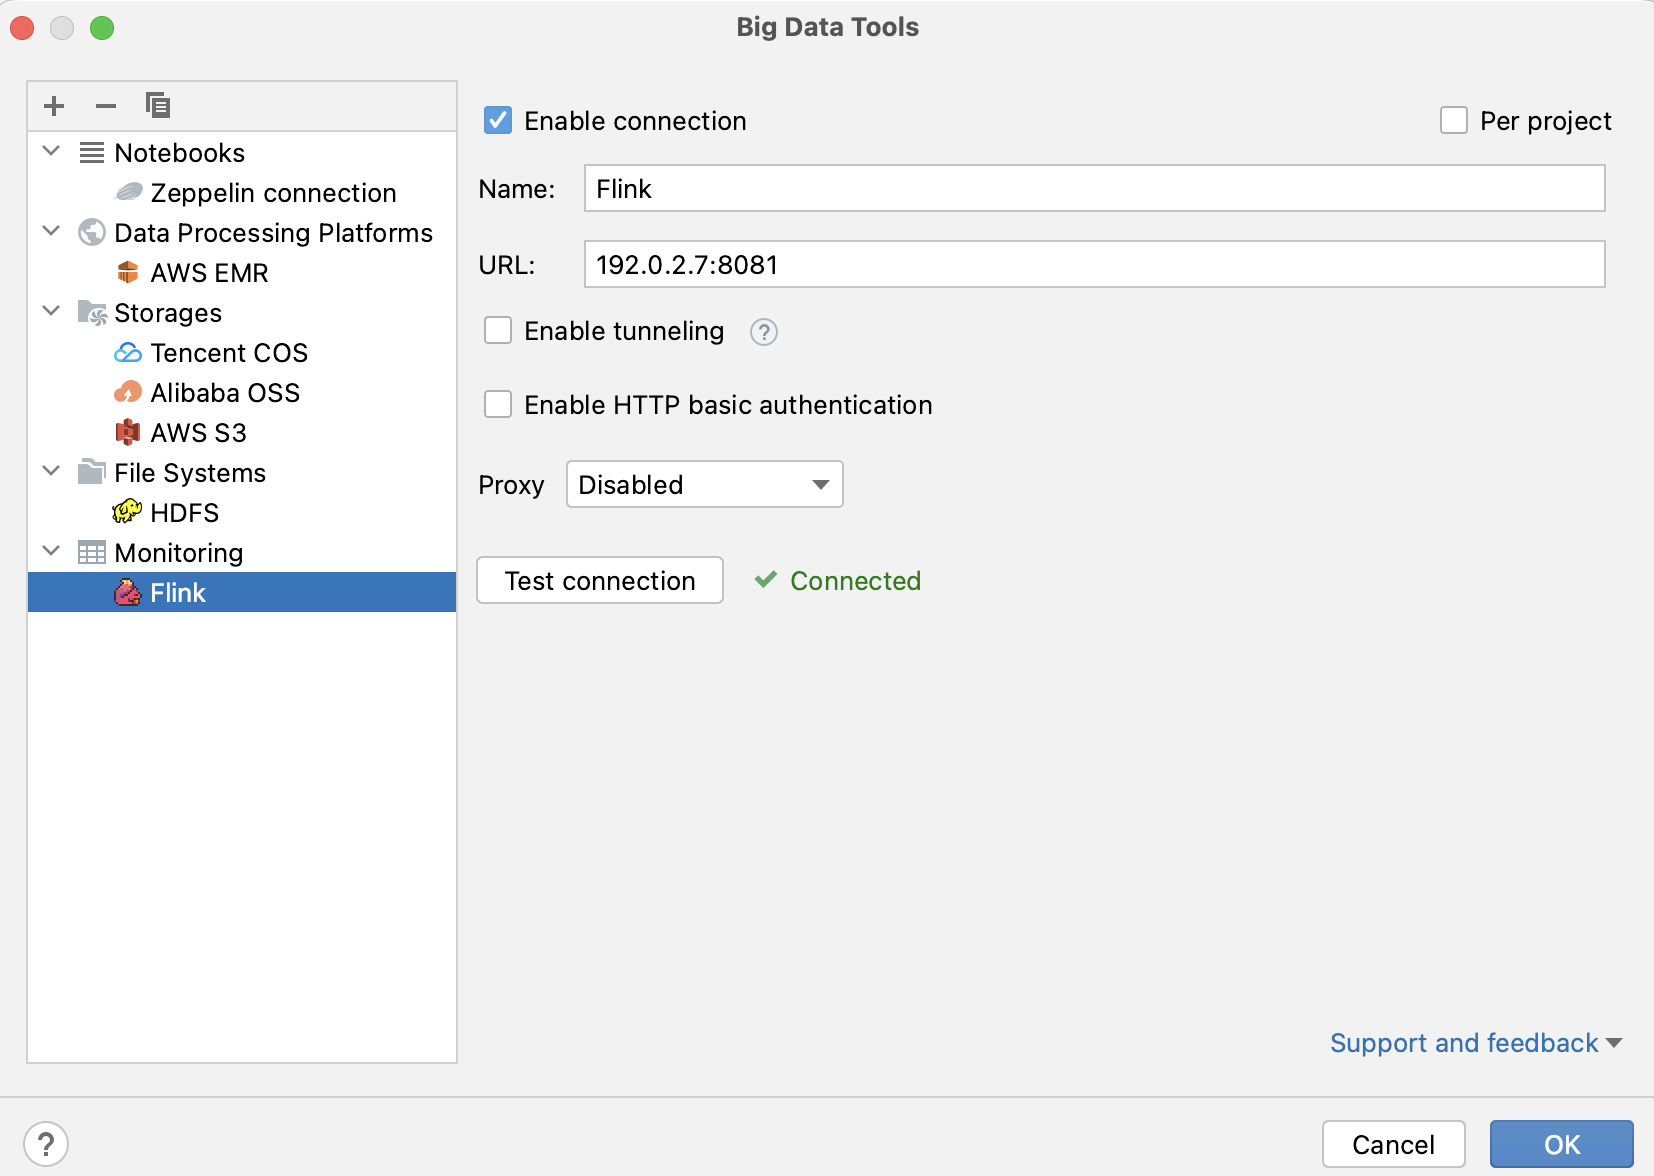Check the Enable tunneling option
This screenshot has height=1176, width=1654.
tap(498, 330)
